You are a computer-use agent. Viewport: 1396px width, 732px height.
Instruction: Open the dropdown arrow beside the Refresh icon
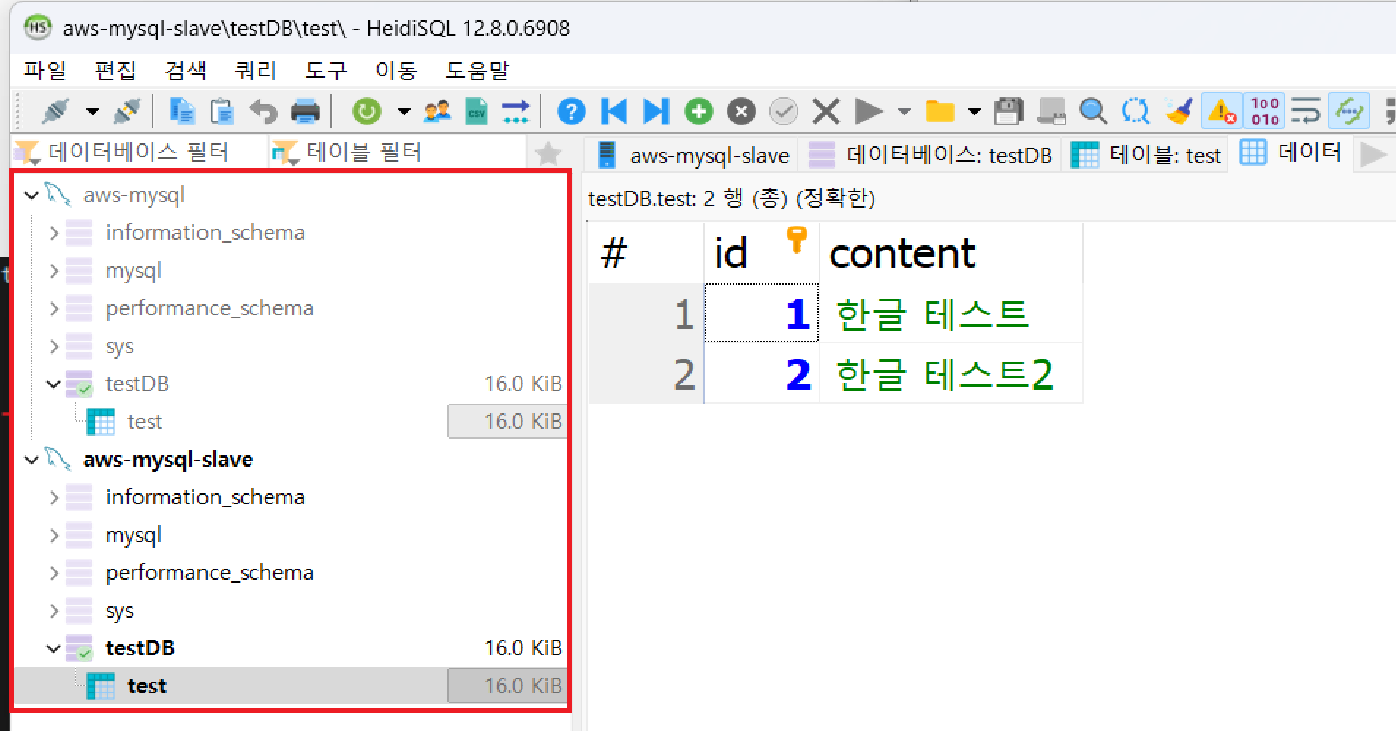pos(404,111)
